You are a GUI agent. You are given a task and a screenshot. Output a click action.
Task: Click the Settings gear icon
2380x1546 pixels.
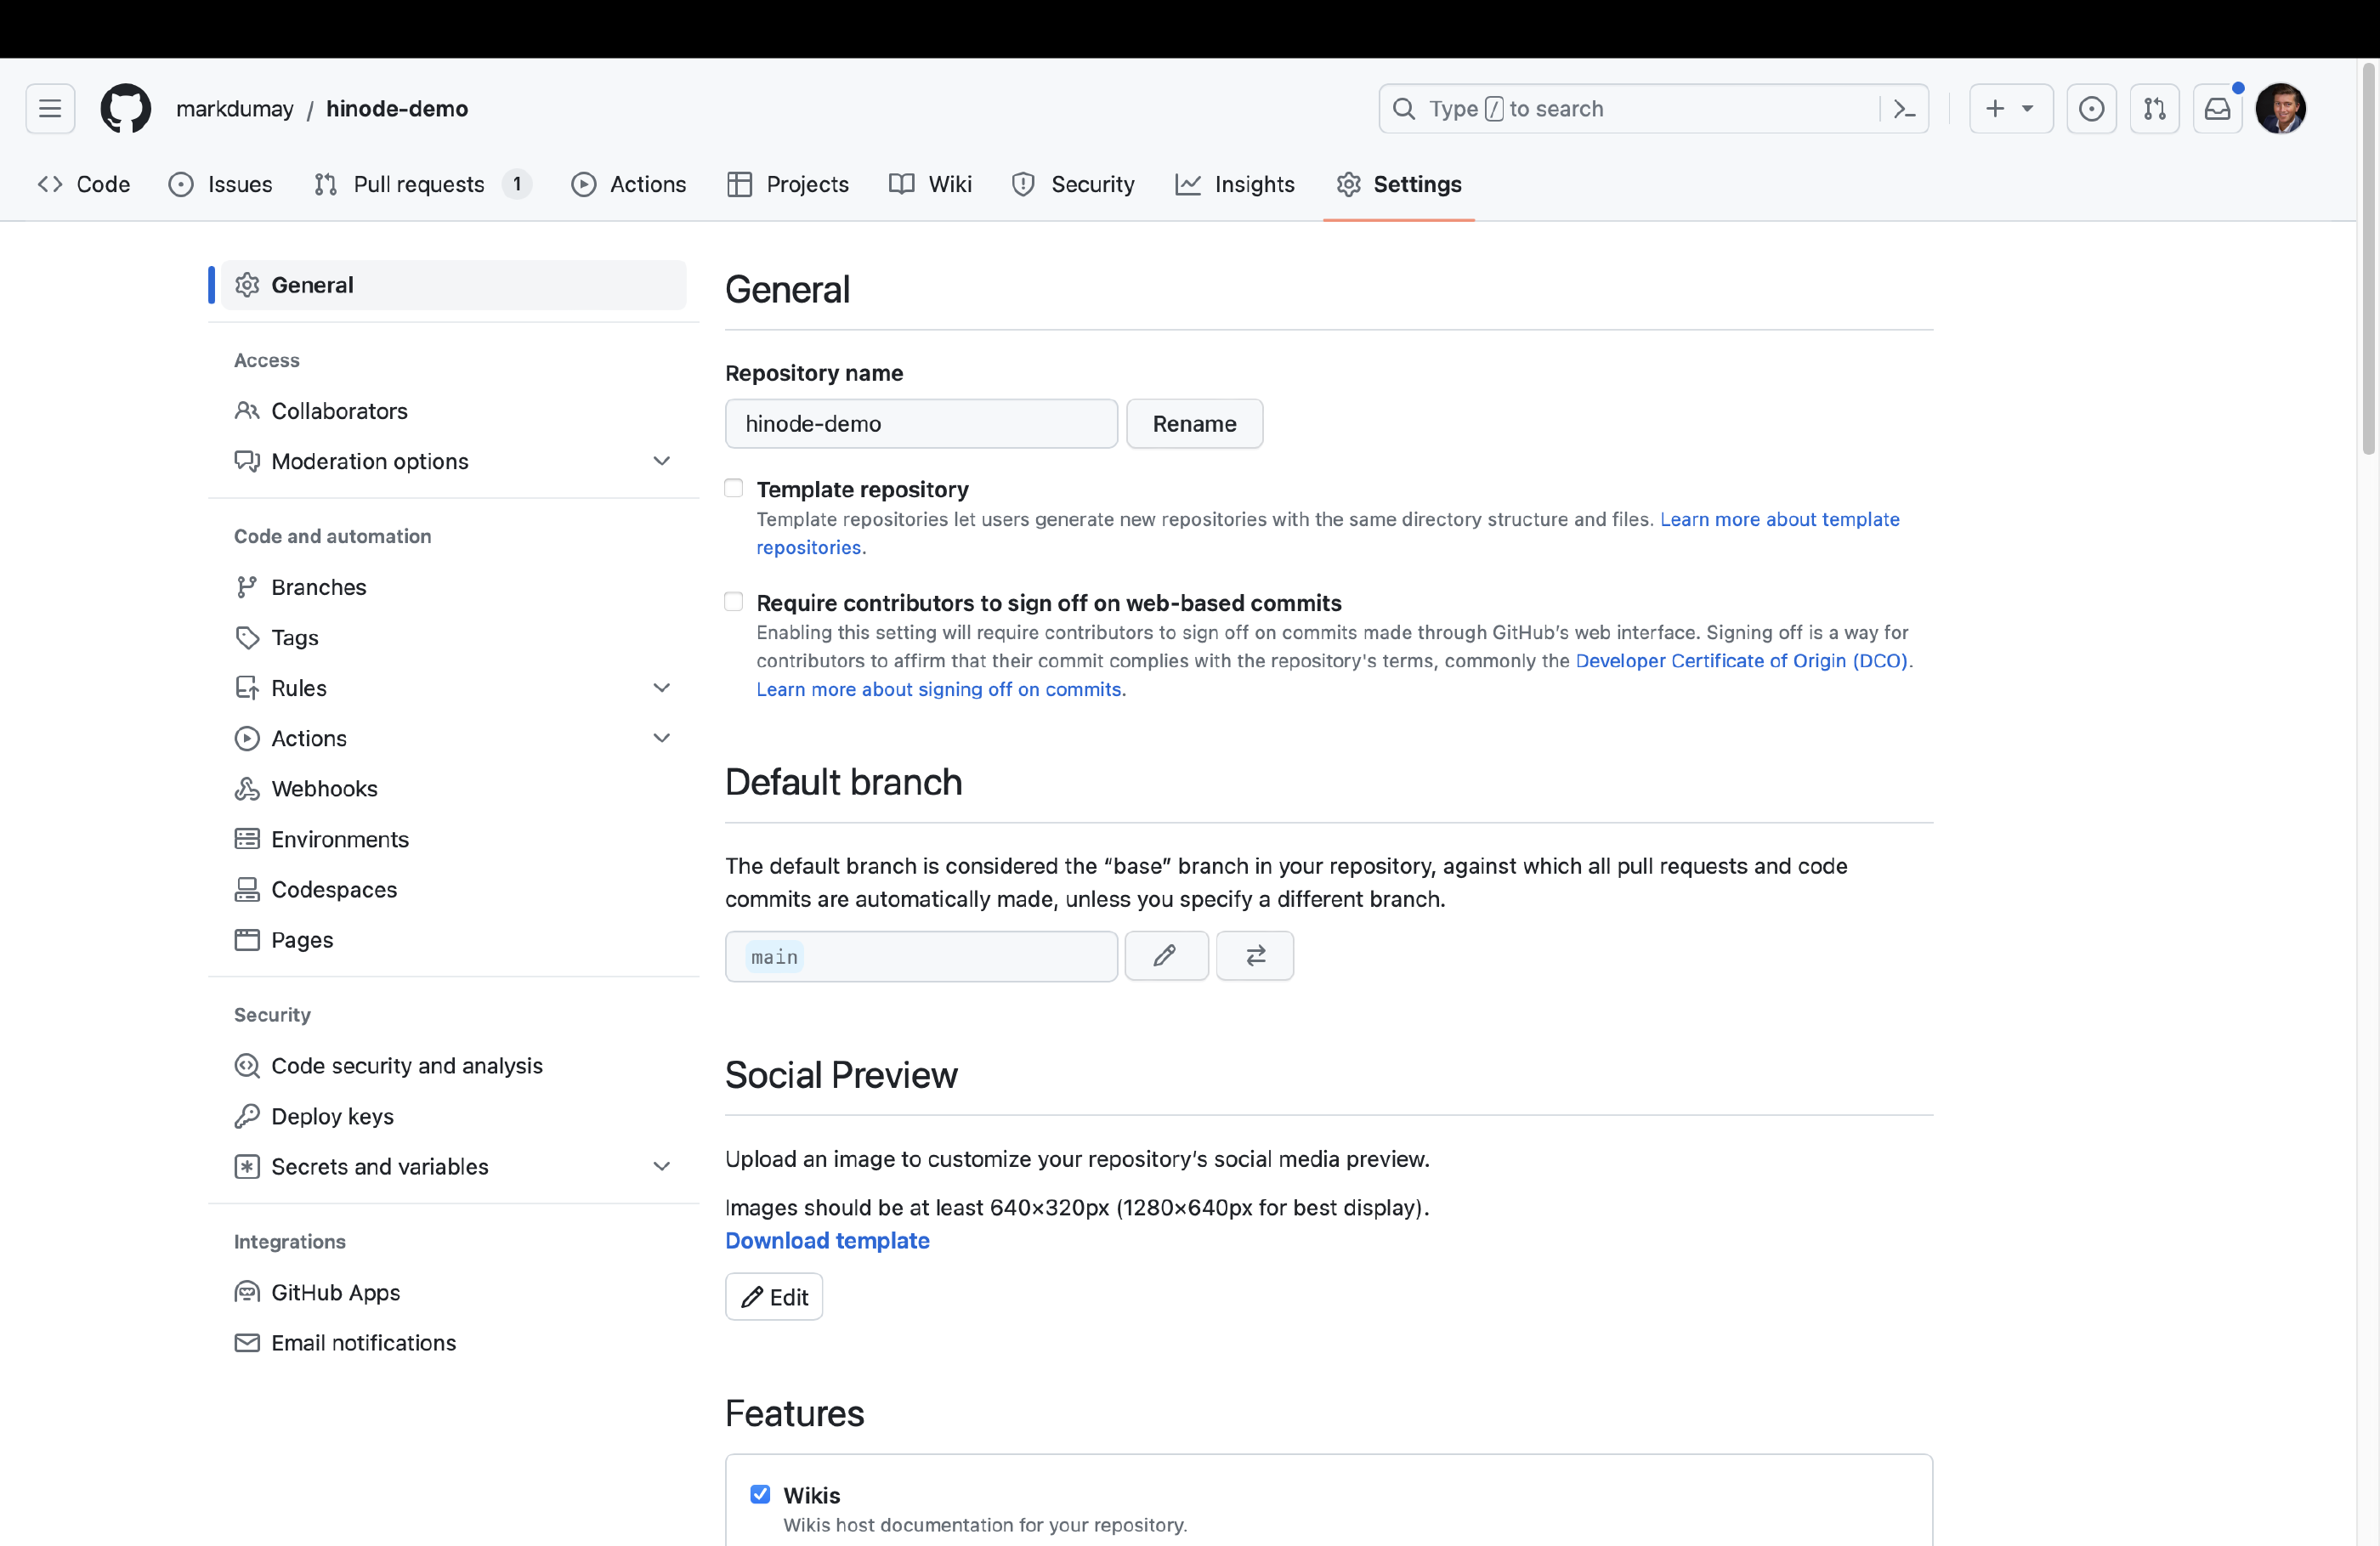pyautogui.click(x=1350, y=184)
